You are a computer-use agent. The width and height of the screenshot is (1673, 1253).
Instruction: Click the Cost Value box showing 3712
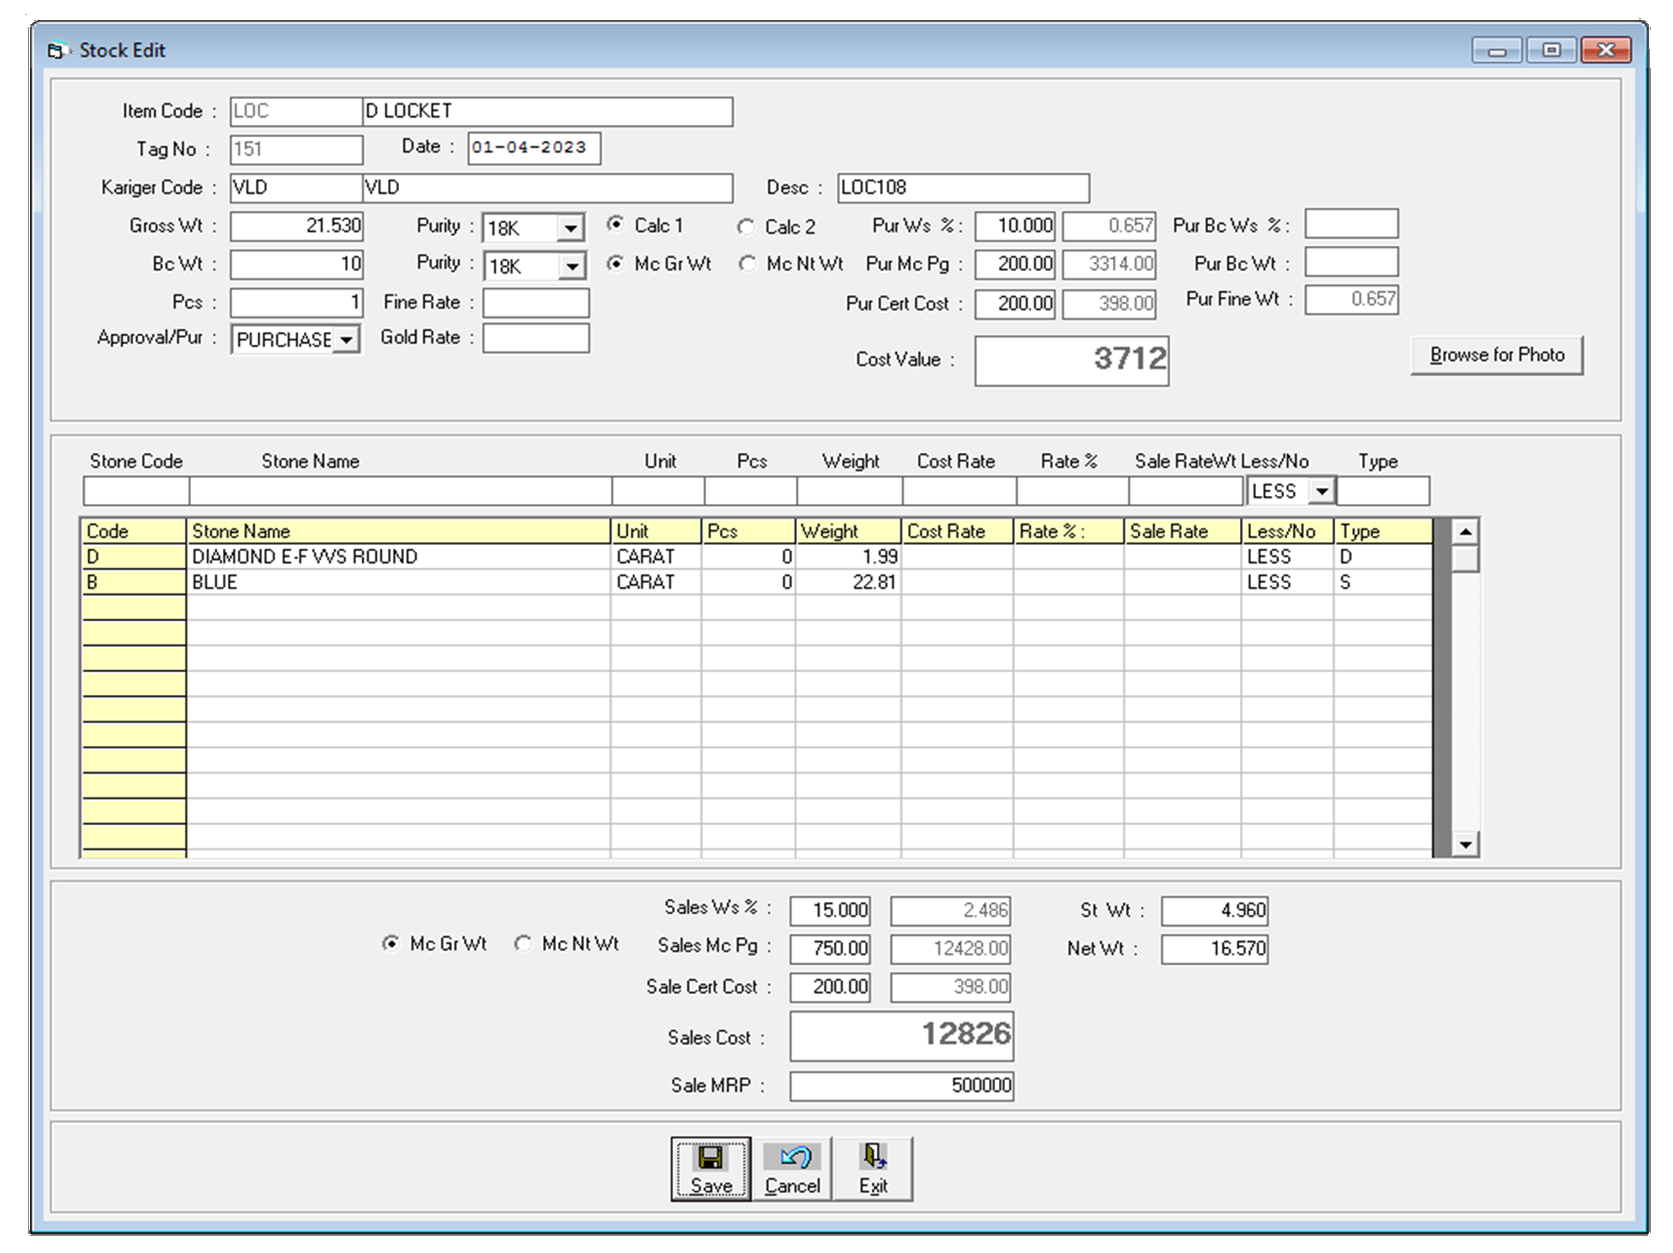[1072, 360]
